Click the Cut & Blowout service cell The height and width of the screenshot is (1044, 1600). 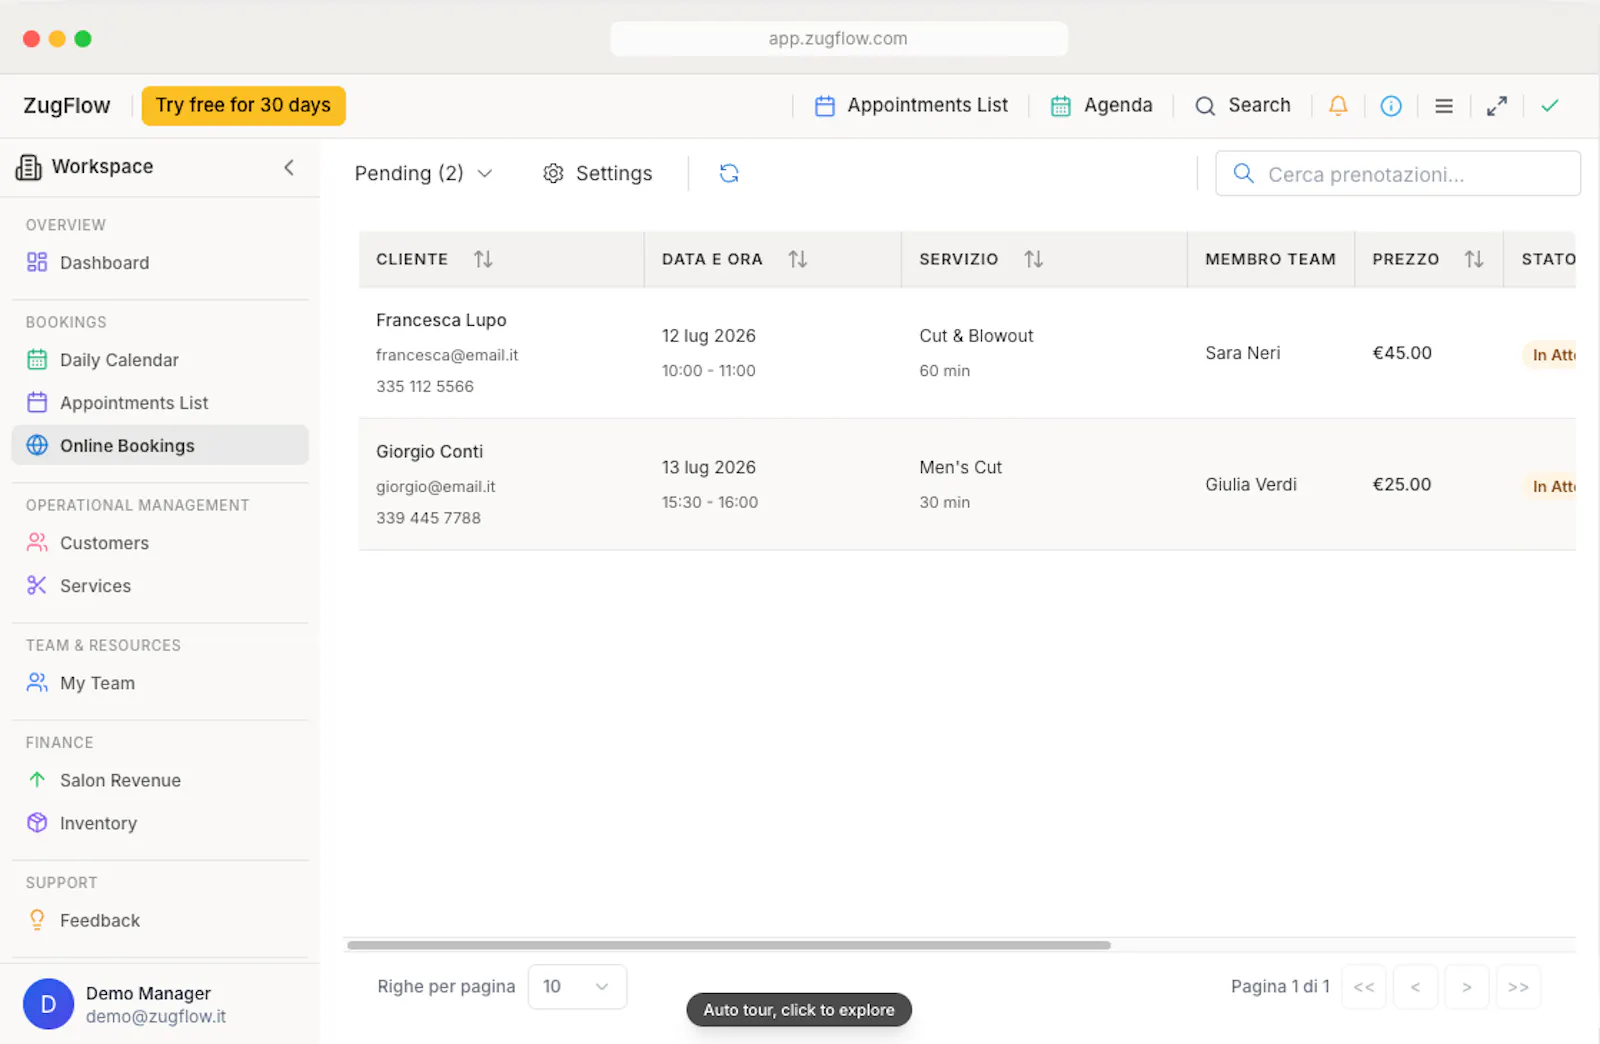click(1044, 353)
